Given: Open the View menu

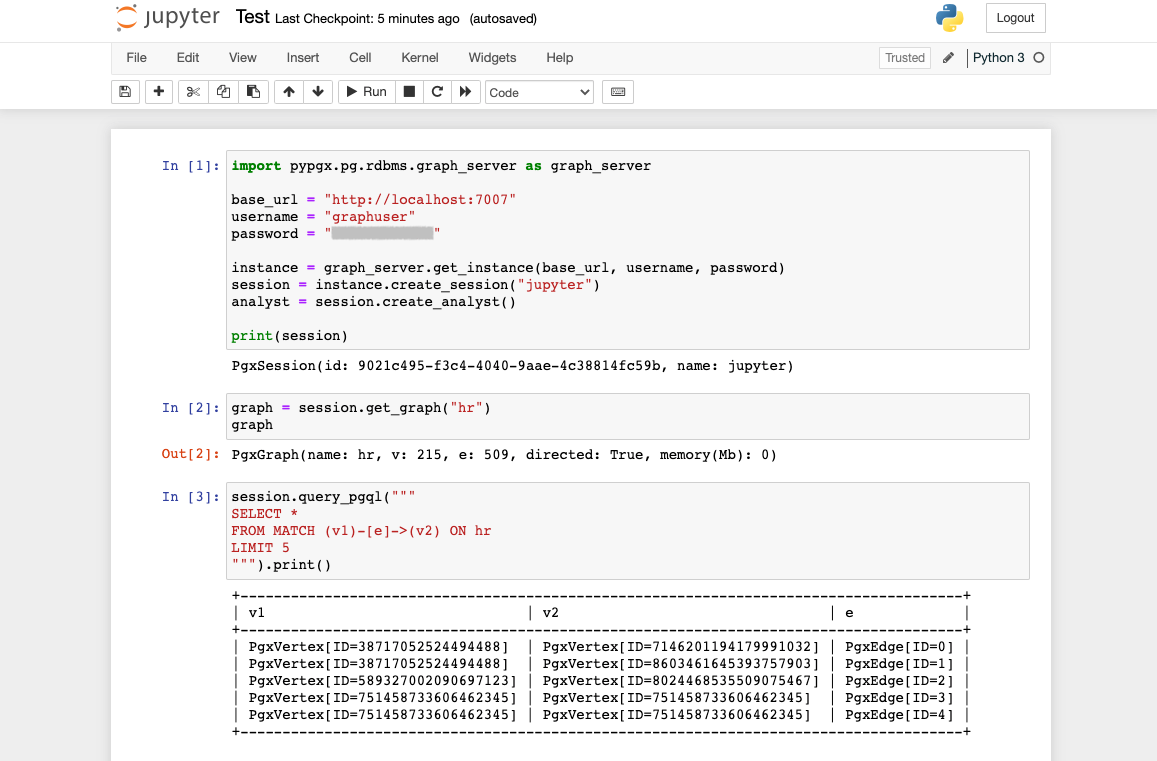Looking at the screenshot, I should [243, 58].
